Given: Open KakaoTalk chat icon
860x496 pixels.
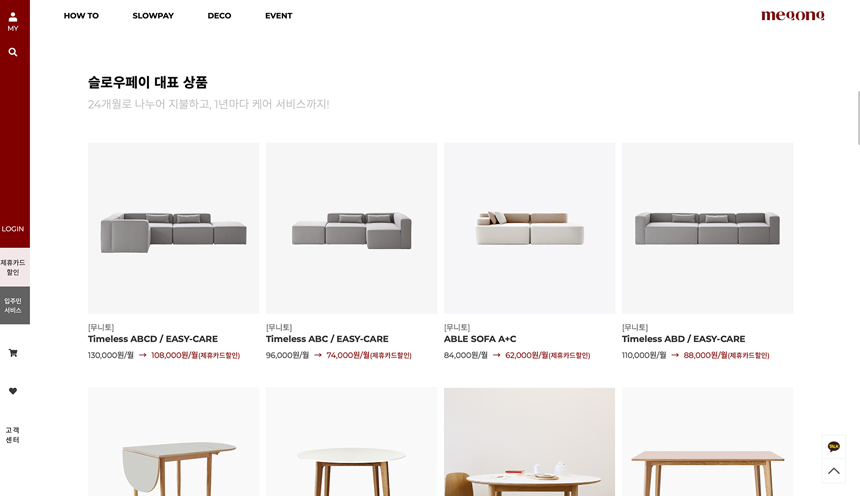Looking at the screenshot, I should click(x=834, y=447).
